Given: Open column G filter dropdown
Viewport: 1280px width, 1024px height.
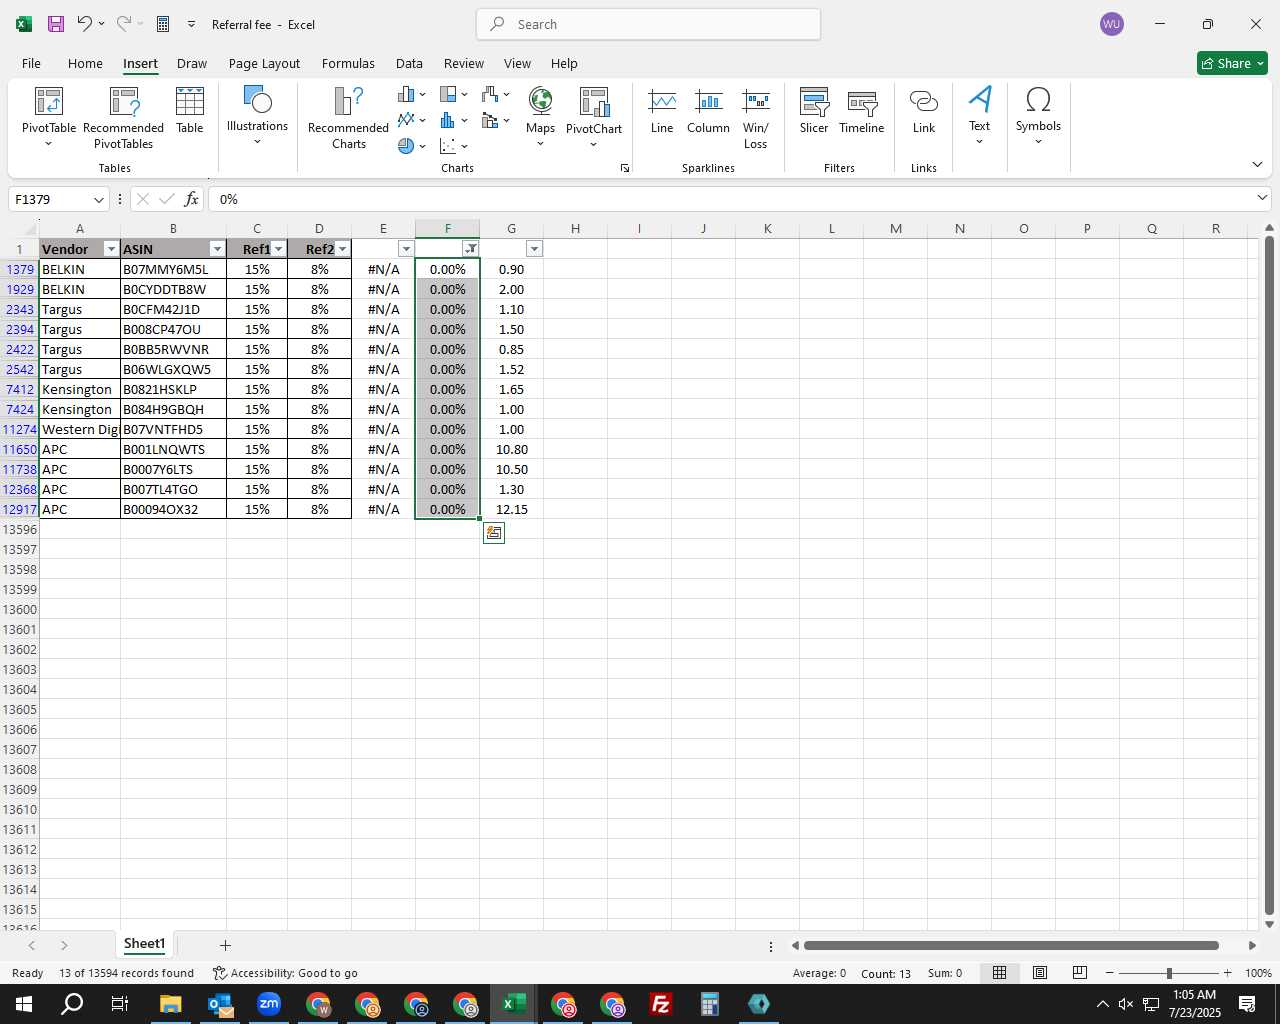Looking at the screenshot, I should 534,249.
